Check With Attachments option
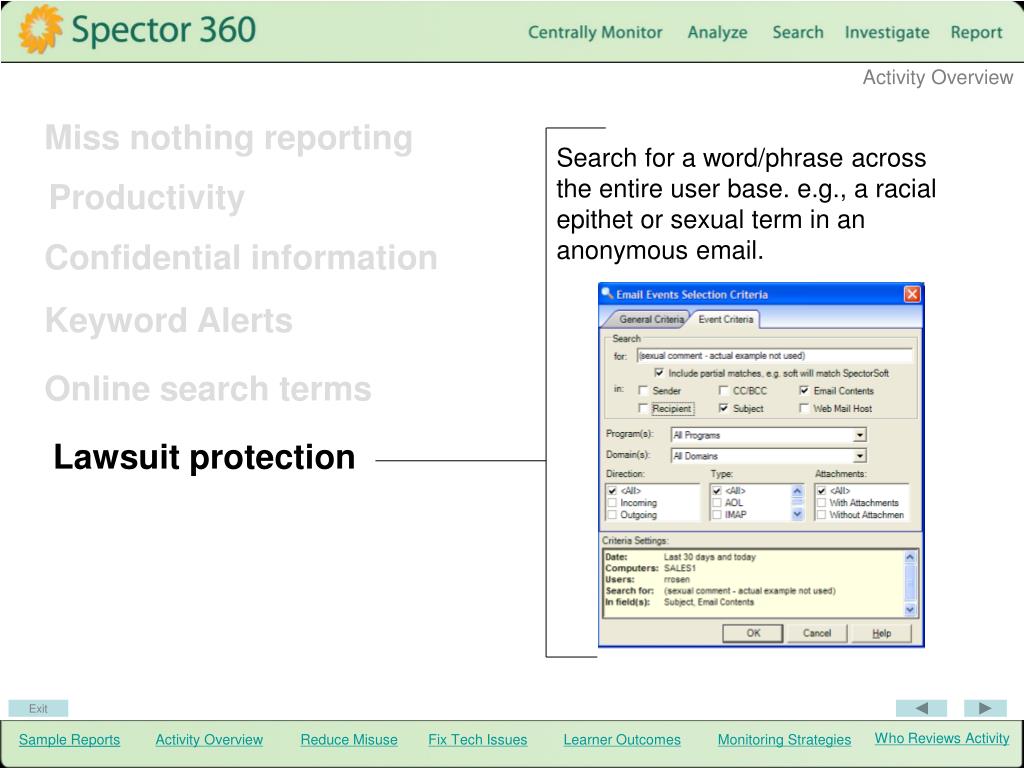1024x768 pixels. click(x=822, y=503)
